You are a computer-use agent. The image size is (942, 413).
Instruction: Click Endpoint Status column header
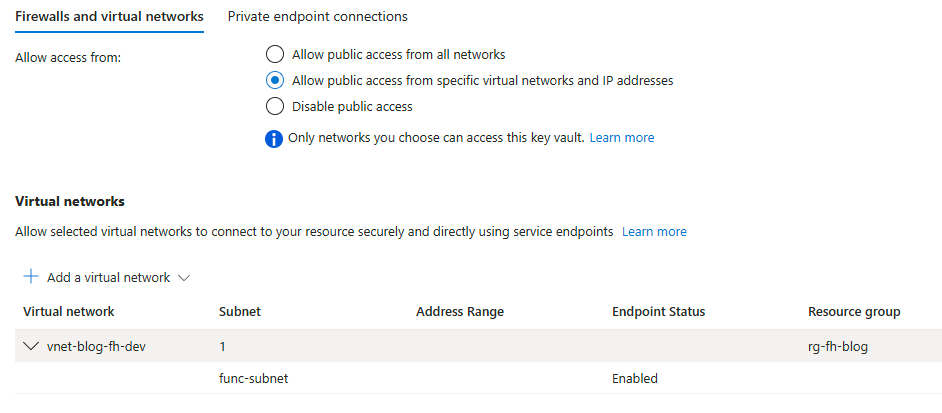click(x=658, y=311)
